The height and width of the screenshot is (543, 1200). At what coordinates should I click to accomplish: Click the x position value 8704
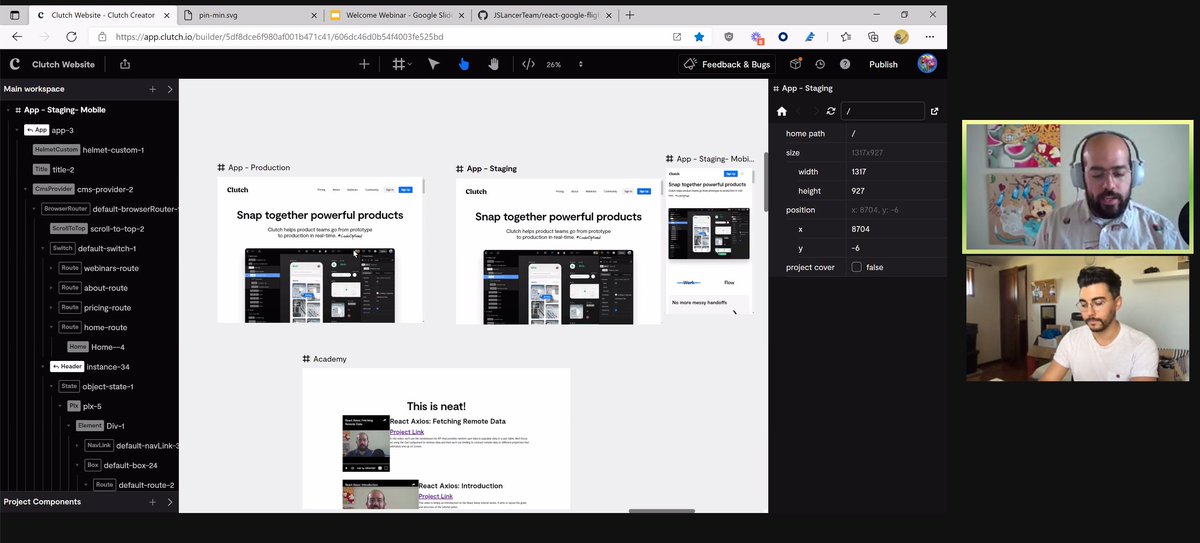(x=861, y=229)
